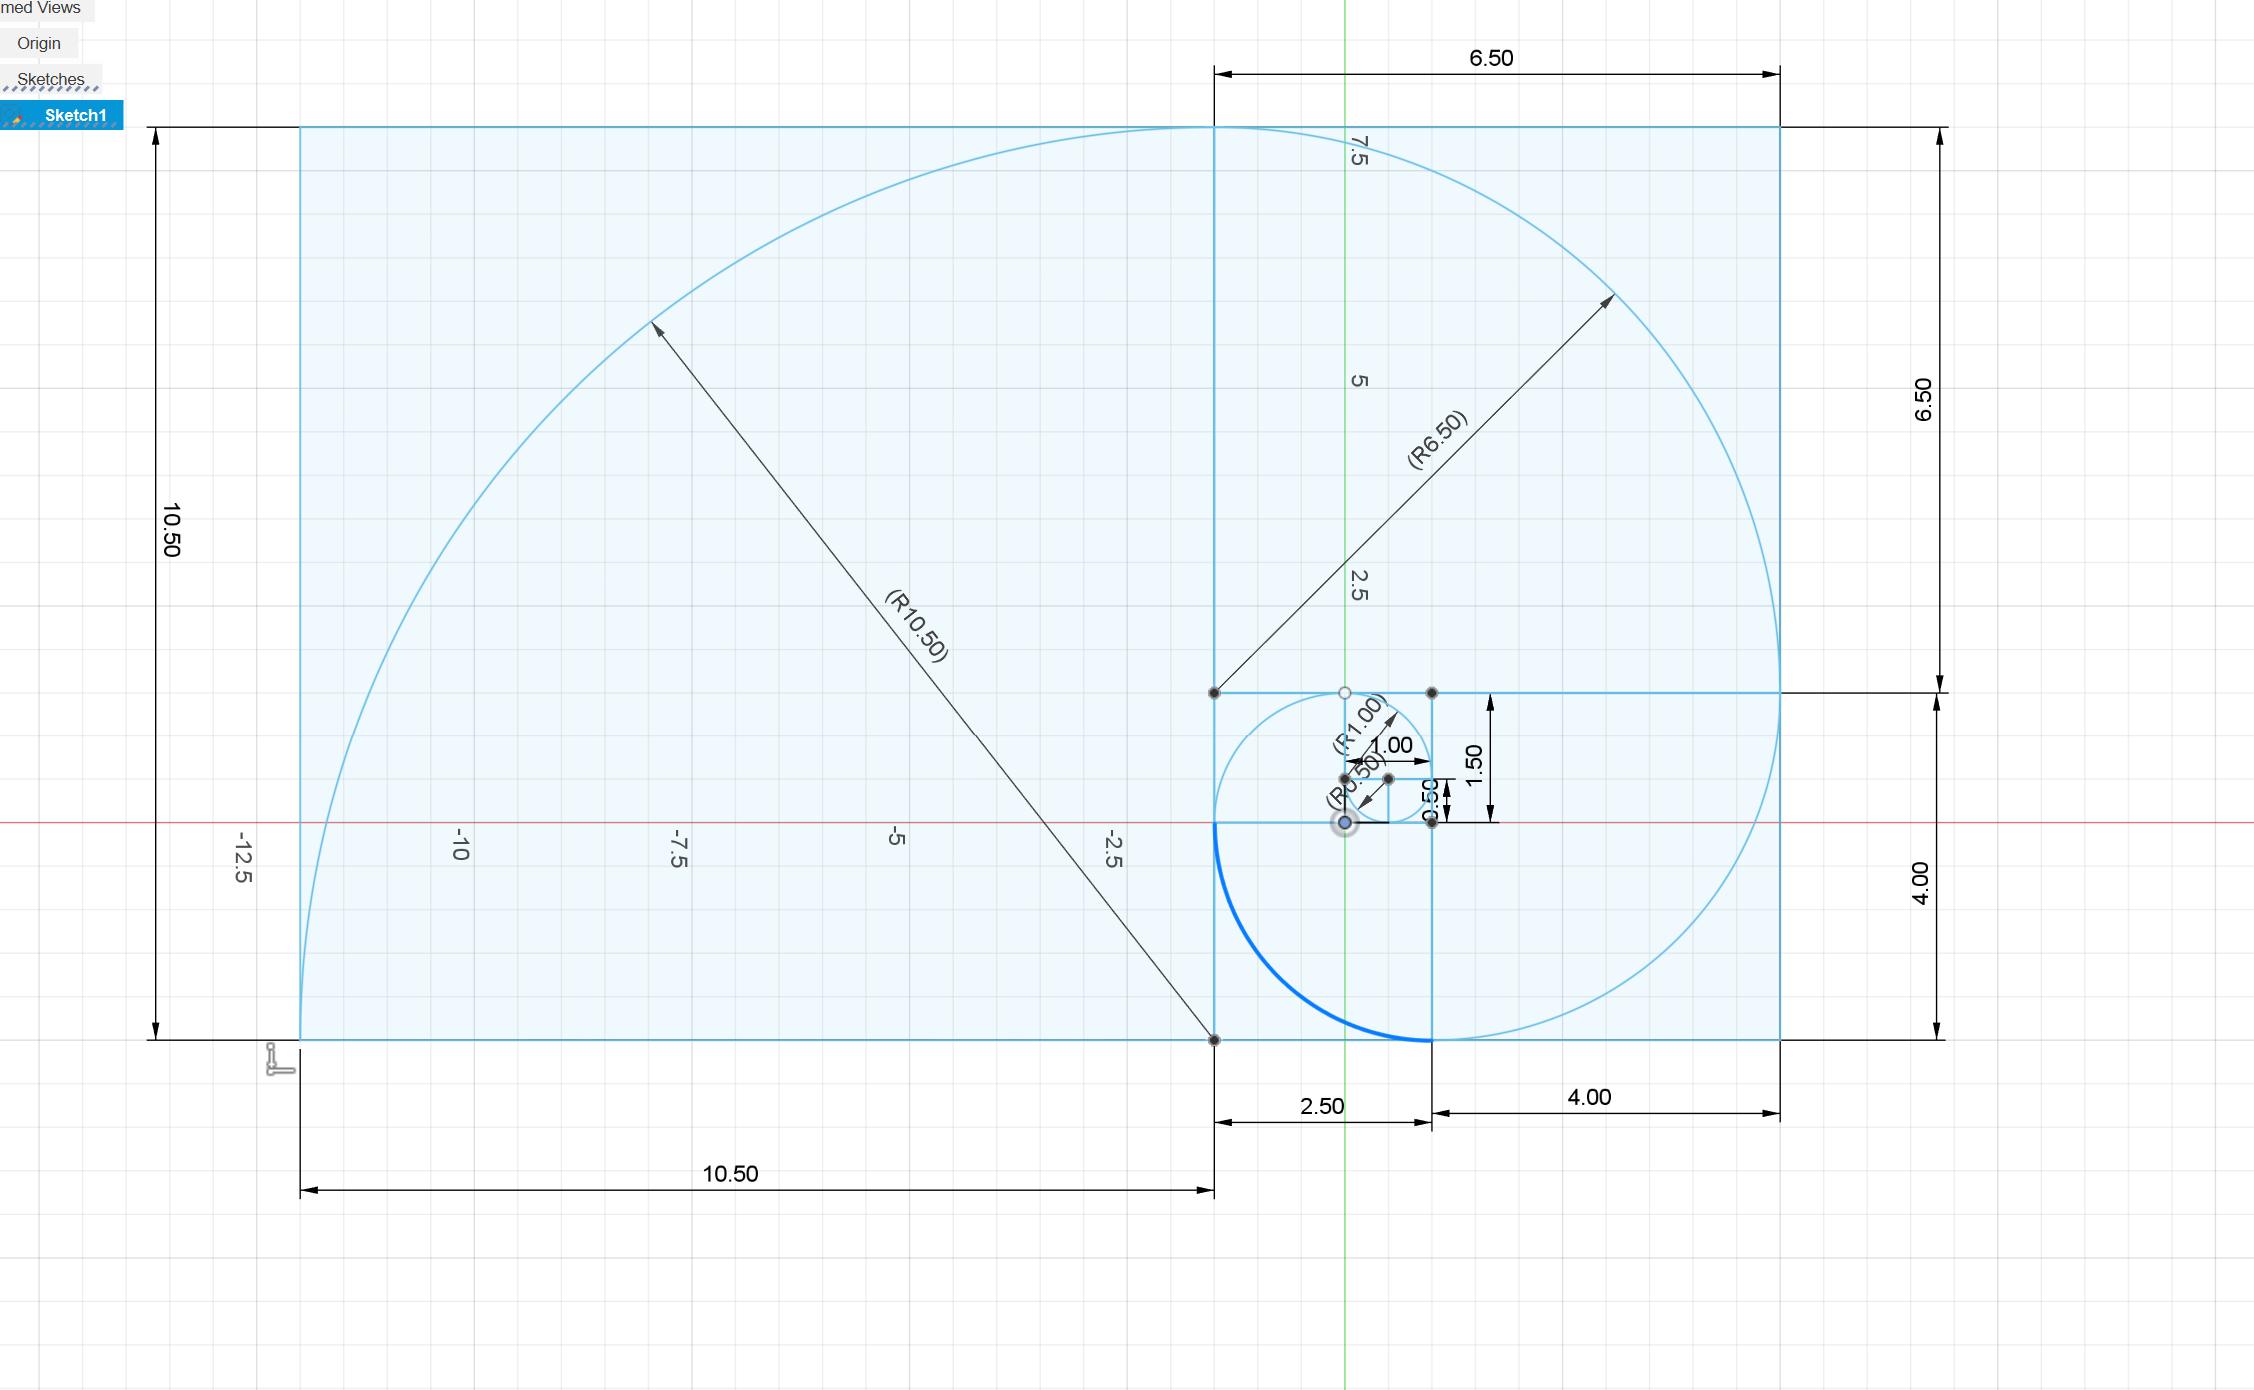Image resolution: width=2254 pixels, height=1390 pixels.
Task: Click the -12.5 grid axis label
Action: coord(243,857)
